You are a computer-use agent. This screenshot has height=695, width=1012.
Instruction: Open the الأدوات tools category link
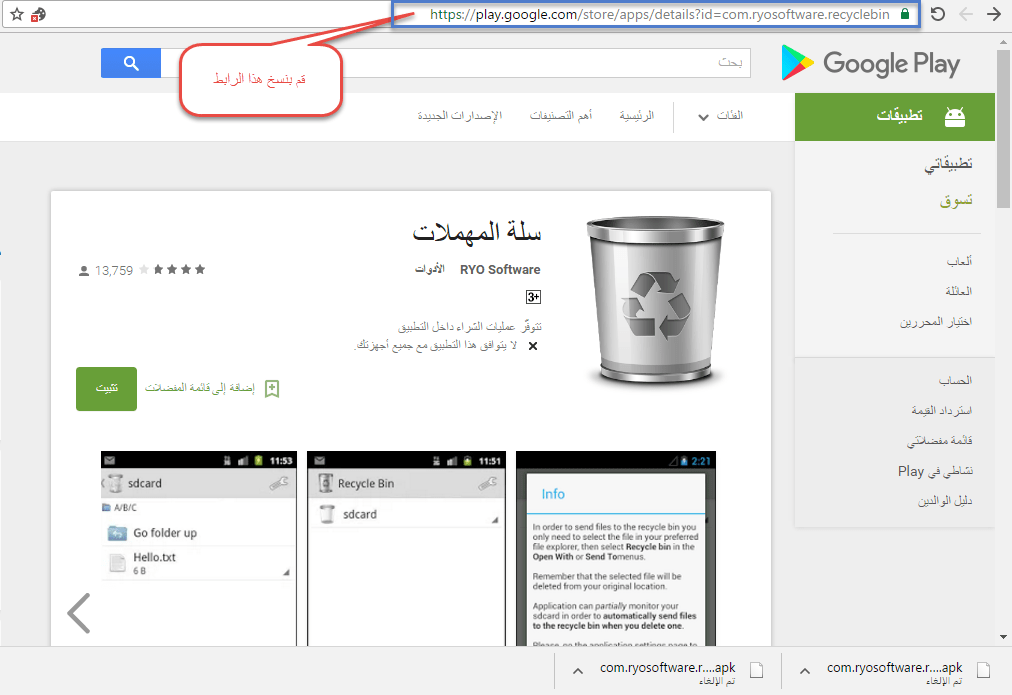(430, 268)
